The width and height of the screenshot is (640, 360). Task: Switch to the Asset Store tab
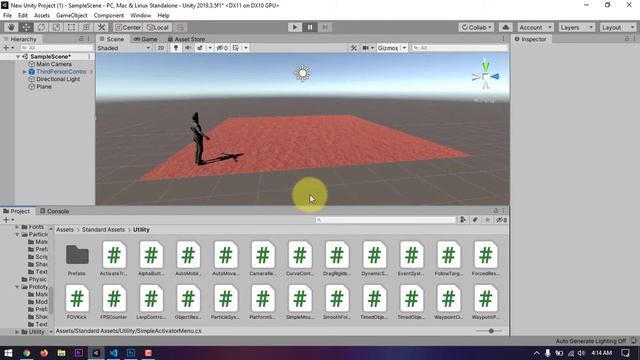pos(186,39)
